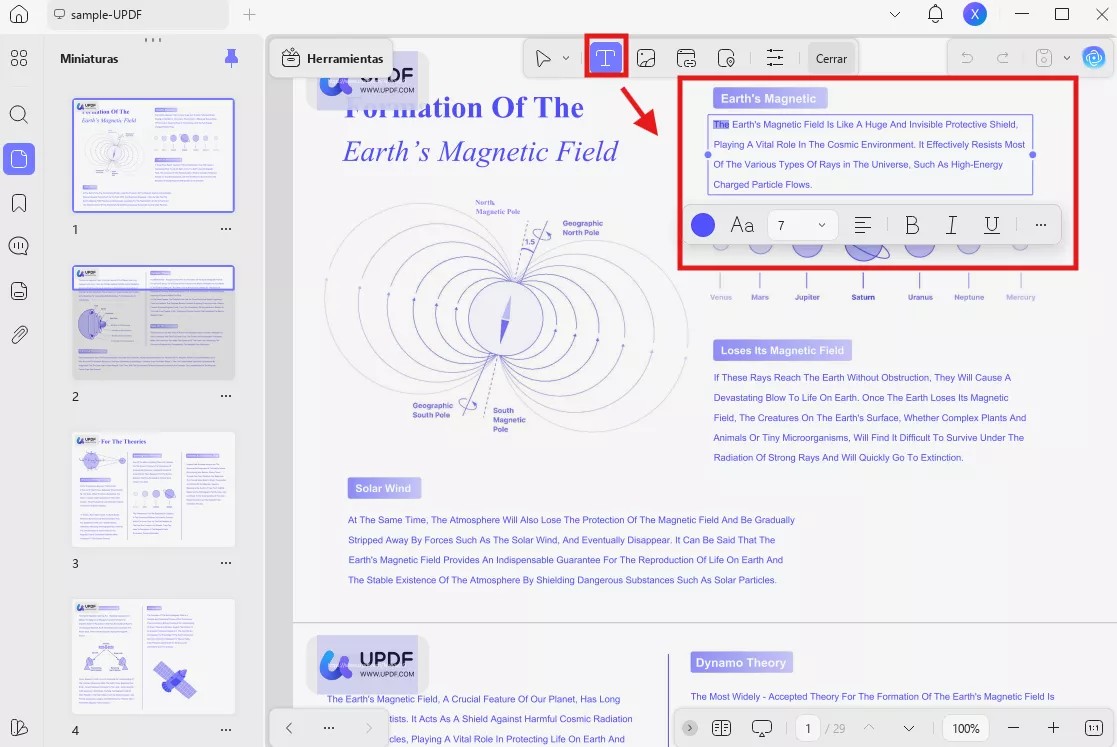Open the attachments paperclip panel
1117x747 pixels.
[19, 334]
